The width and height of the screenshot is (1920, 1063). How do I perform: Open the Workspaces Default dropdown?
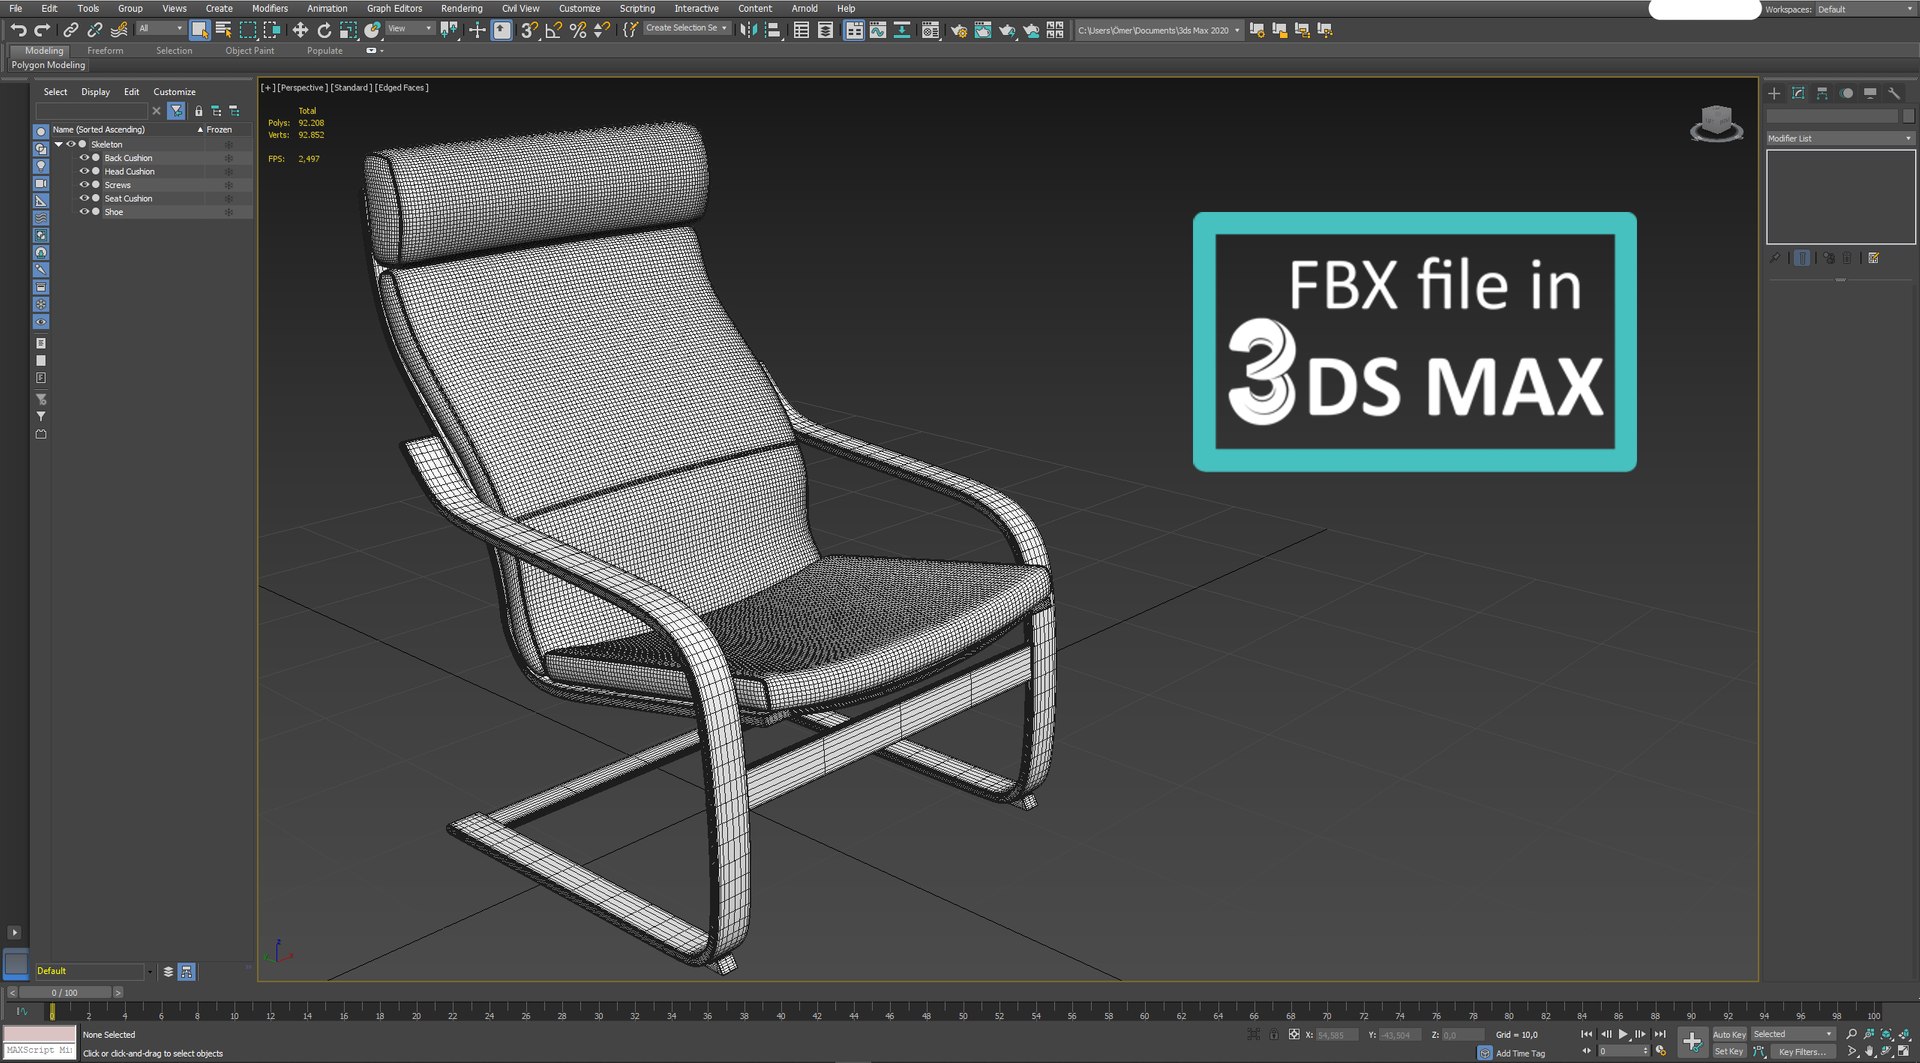[1865, 9]
